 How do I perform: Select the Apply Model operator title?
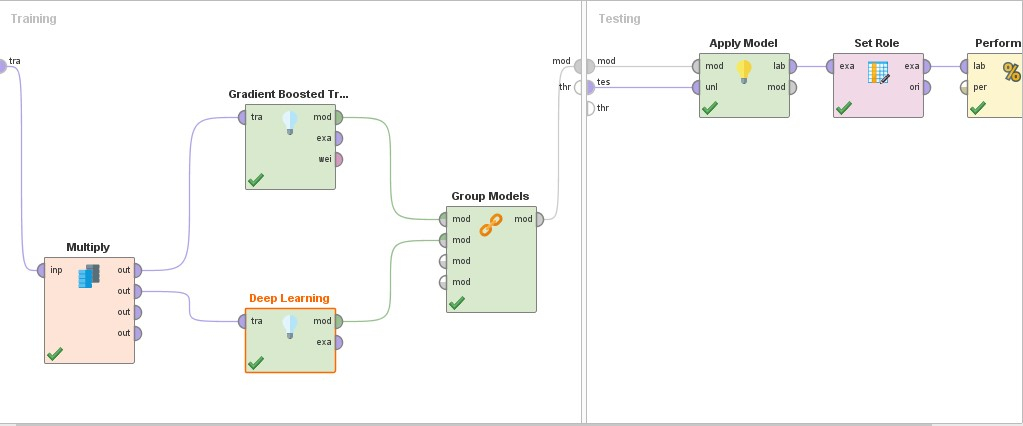pyautogui.click(x=744, y=43)
